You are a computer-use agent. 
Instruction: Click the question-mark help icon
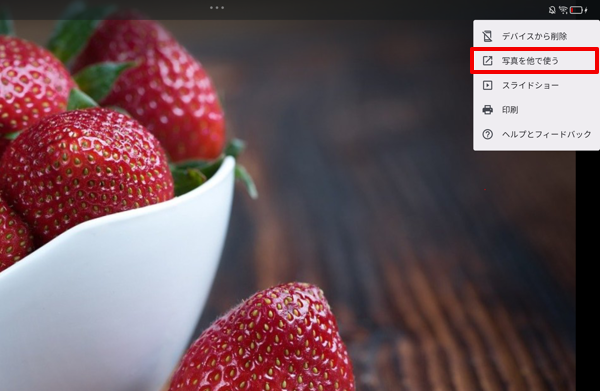point(488,134)
